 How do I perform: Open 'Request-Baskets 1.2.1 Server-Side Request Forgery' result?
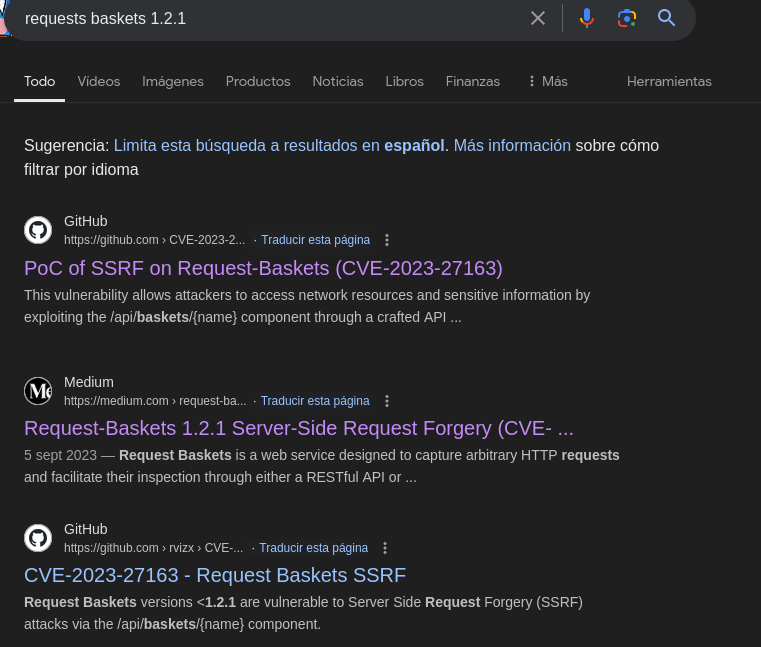click(x=299, y=429)
